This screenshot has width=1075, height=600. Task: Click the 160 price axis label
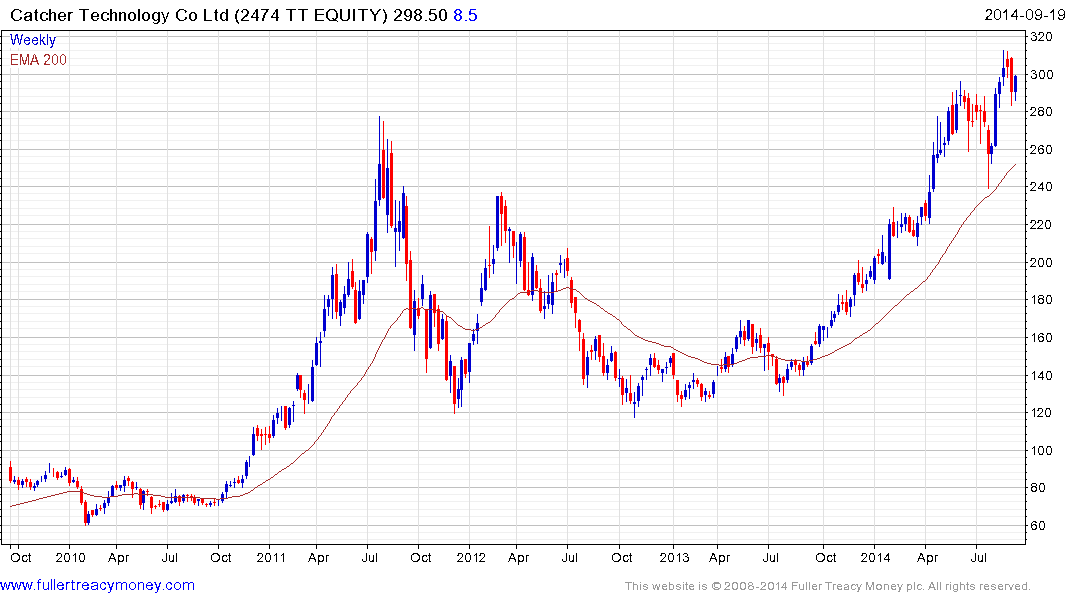click(1041, 337)
